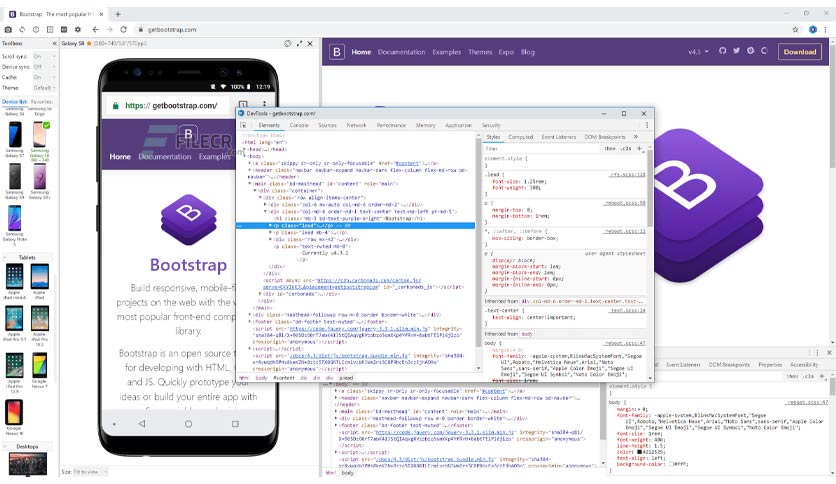The image size is (836, 484).
Task: Click the page reload icon in toolbar
Action: pos(123,30)
